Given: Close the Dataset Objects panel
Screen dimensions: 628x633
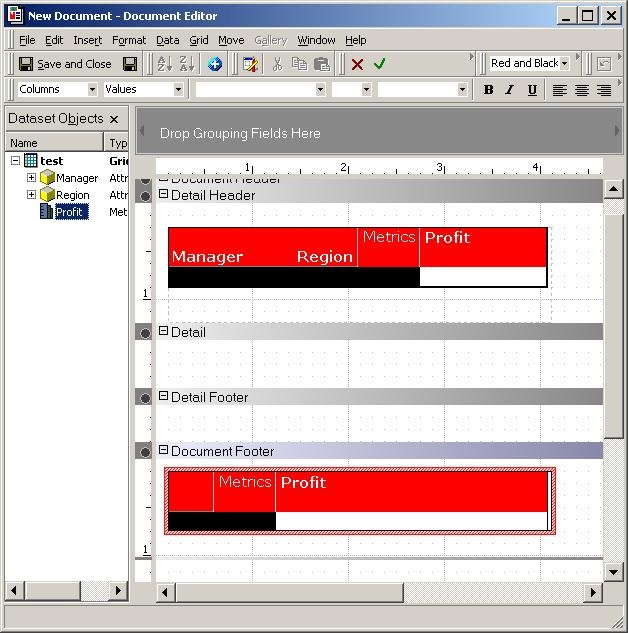Looking at the screenshot, I should tap(114, 119).
